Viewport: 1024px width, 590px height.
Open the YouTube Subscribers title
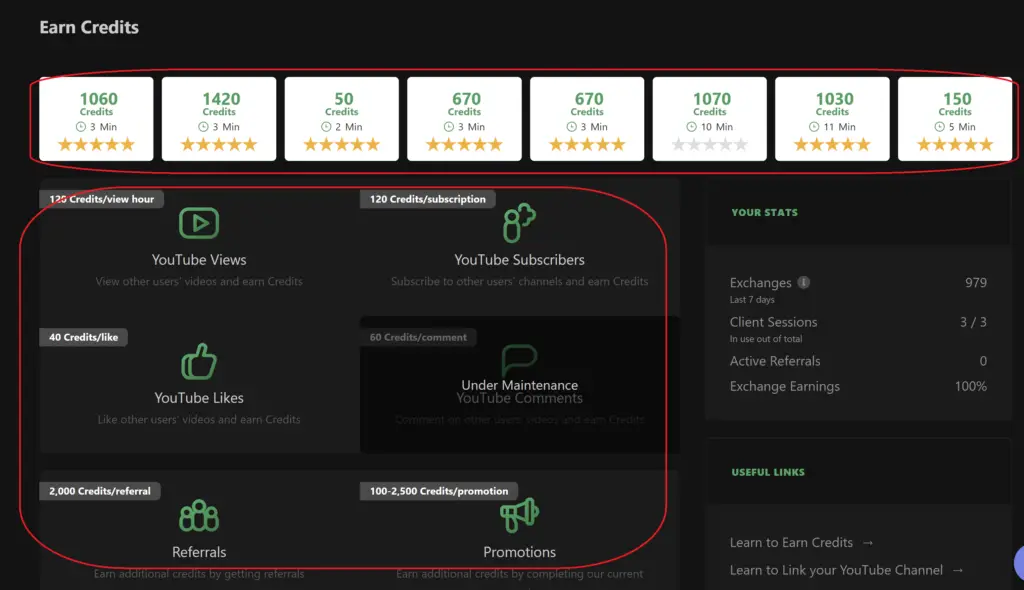coord(519,260)
